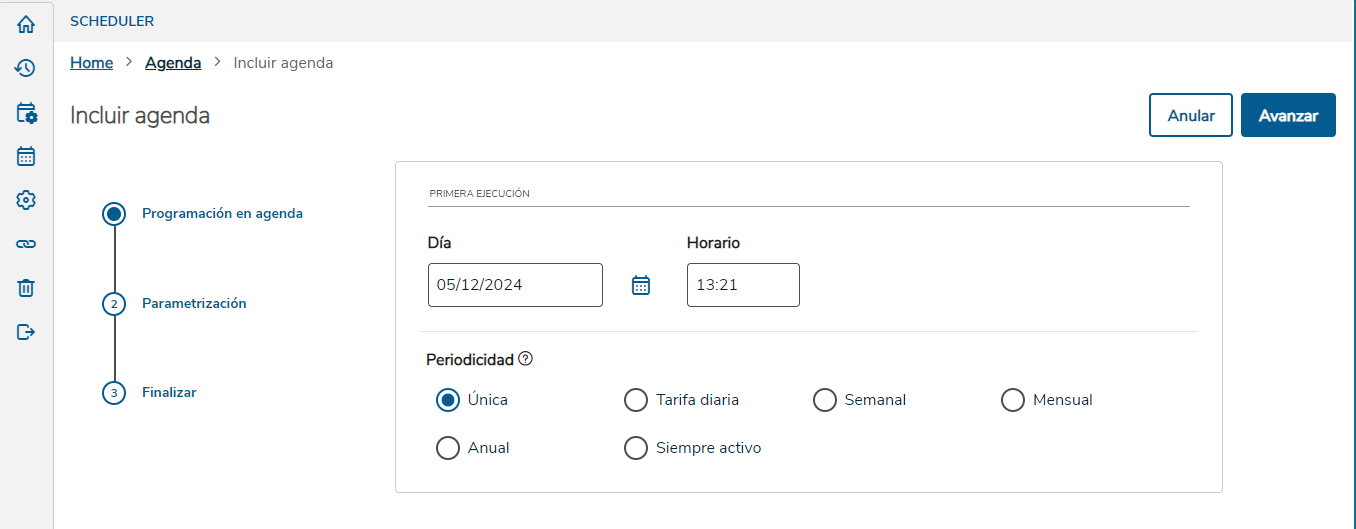The height and width of the screenshot is (529, 1356).
Task: Click the Horario time input field
Action: pyautogui.click(x=742, y=285)
